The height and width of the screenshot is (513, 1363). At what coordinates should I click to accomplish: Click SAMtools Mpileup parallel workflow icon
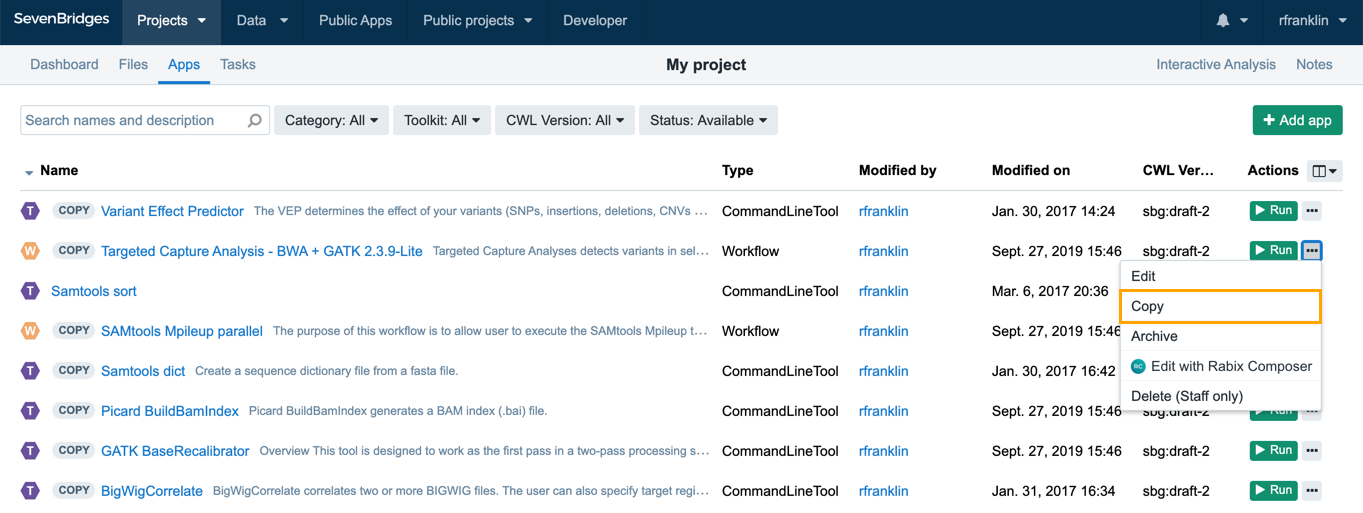coord(30,331)
